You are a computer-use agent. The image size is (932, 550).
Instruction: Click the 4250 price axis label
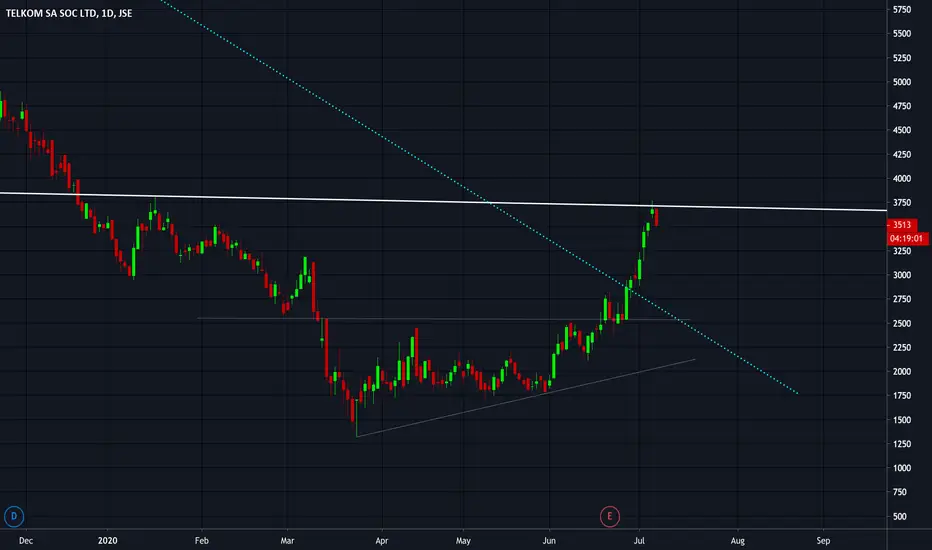click(902, 155)
